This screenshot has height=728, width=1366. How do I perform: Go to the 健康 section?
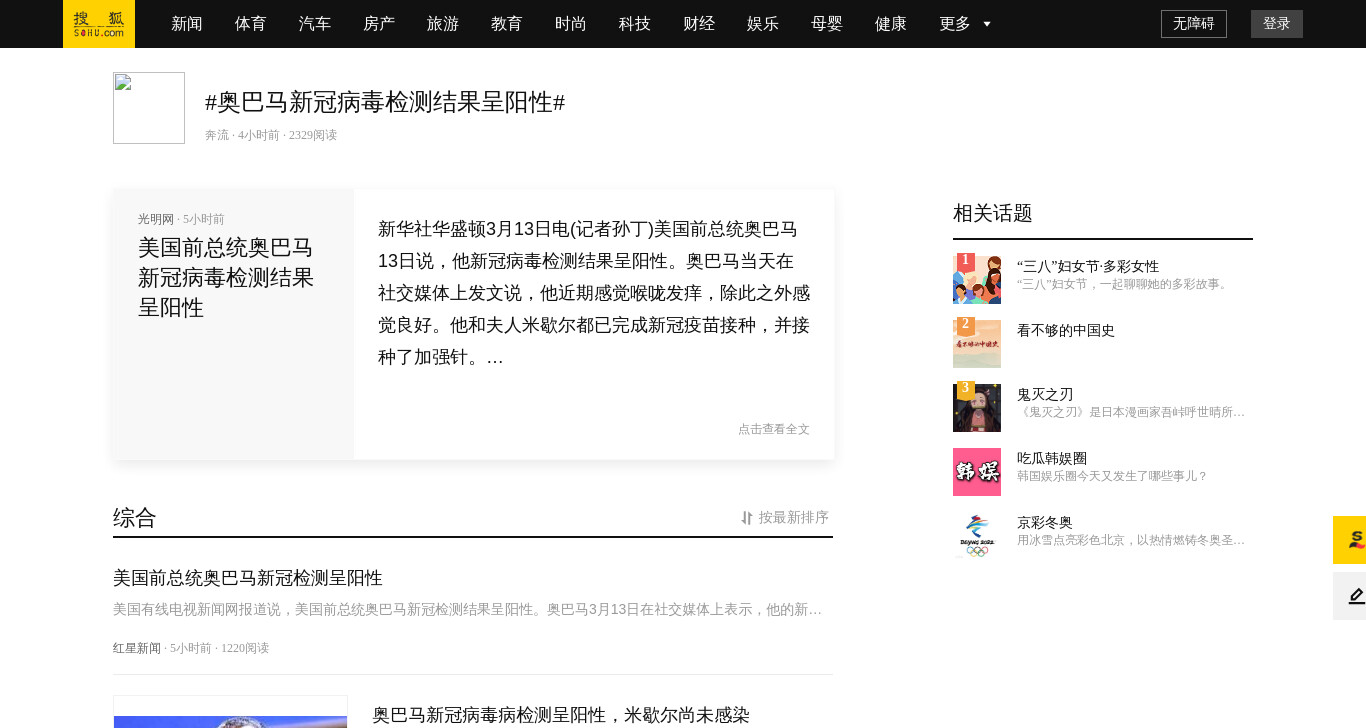(891, 24)
